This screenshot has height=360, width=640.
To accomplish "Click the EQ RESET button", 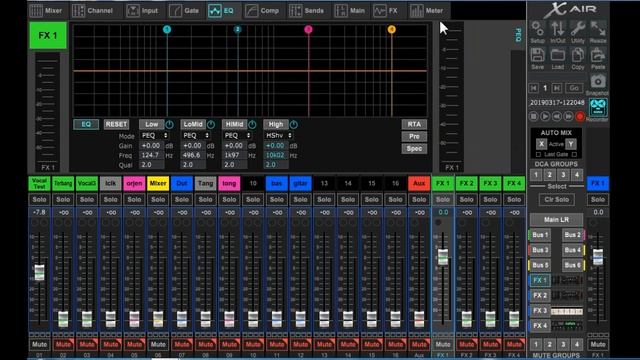I will coord(116,124).
